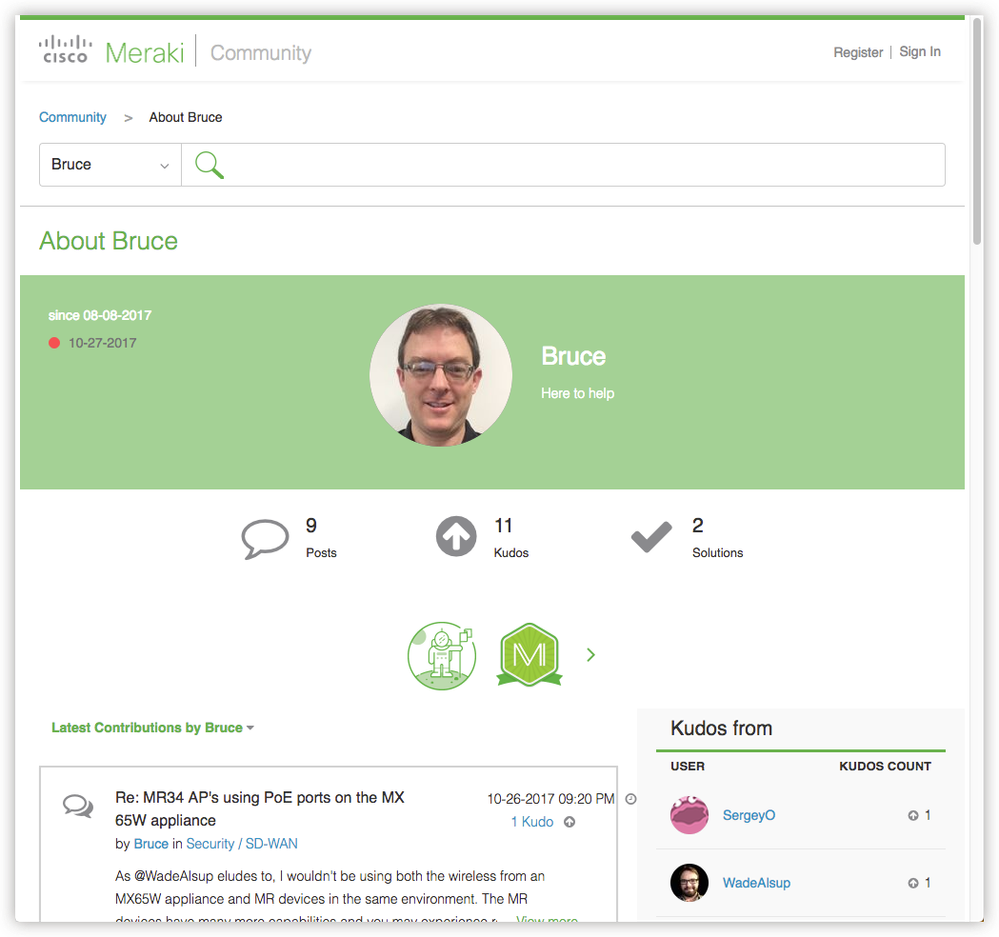
Task: Click the Register link
Action: point(858,52)
